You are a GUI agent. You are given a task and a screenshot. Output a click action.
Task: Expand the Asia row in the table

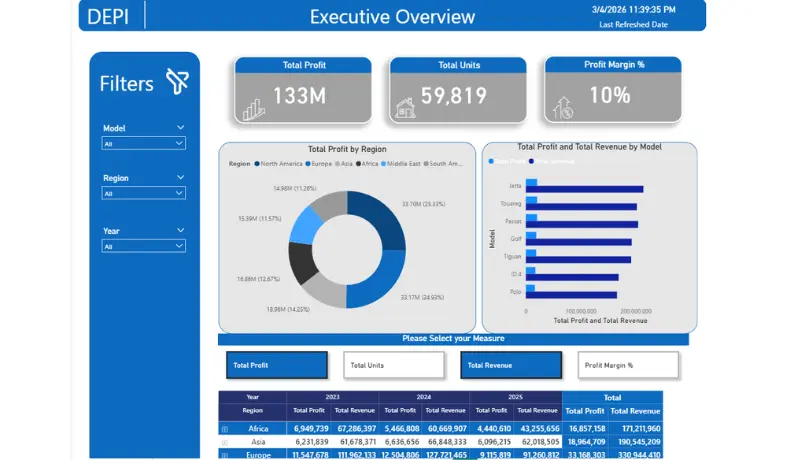(224, 442)
